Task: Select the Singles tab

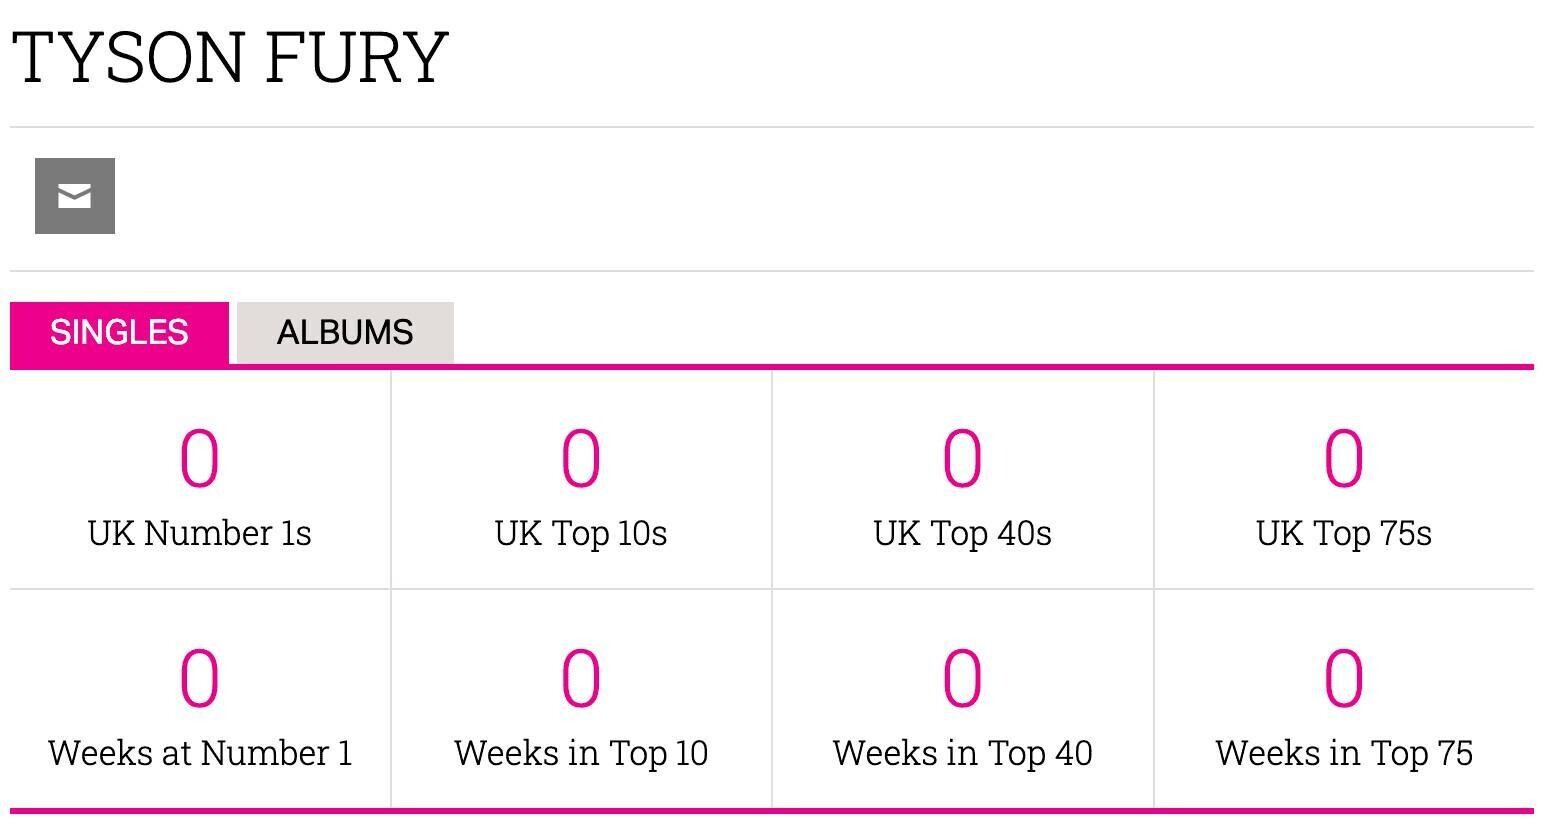Action: 119,333
